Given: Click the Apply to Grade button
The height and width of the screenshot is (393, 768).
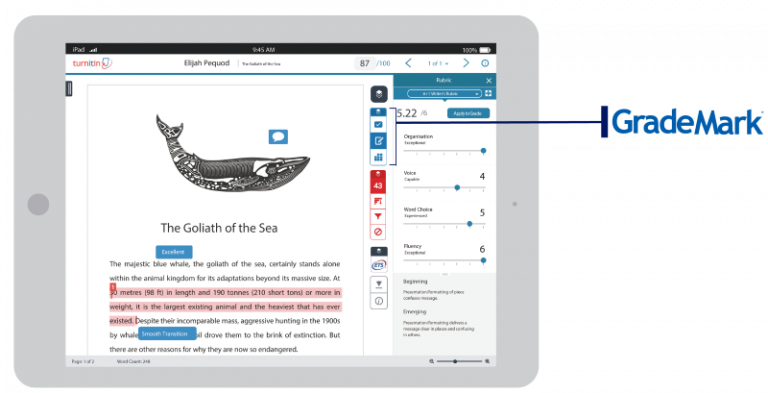Looking at the screenshot, I should click(468, 113).
